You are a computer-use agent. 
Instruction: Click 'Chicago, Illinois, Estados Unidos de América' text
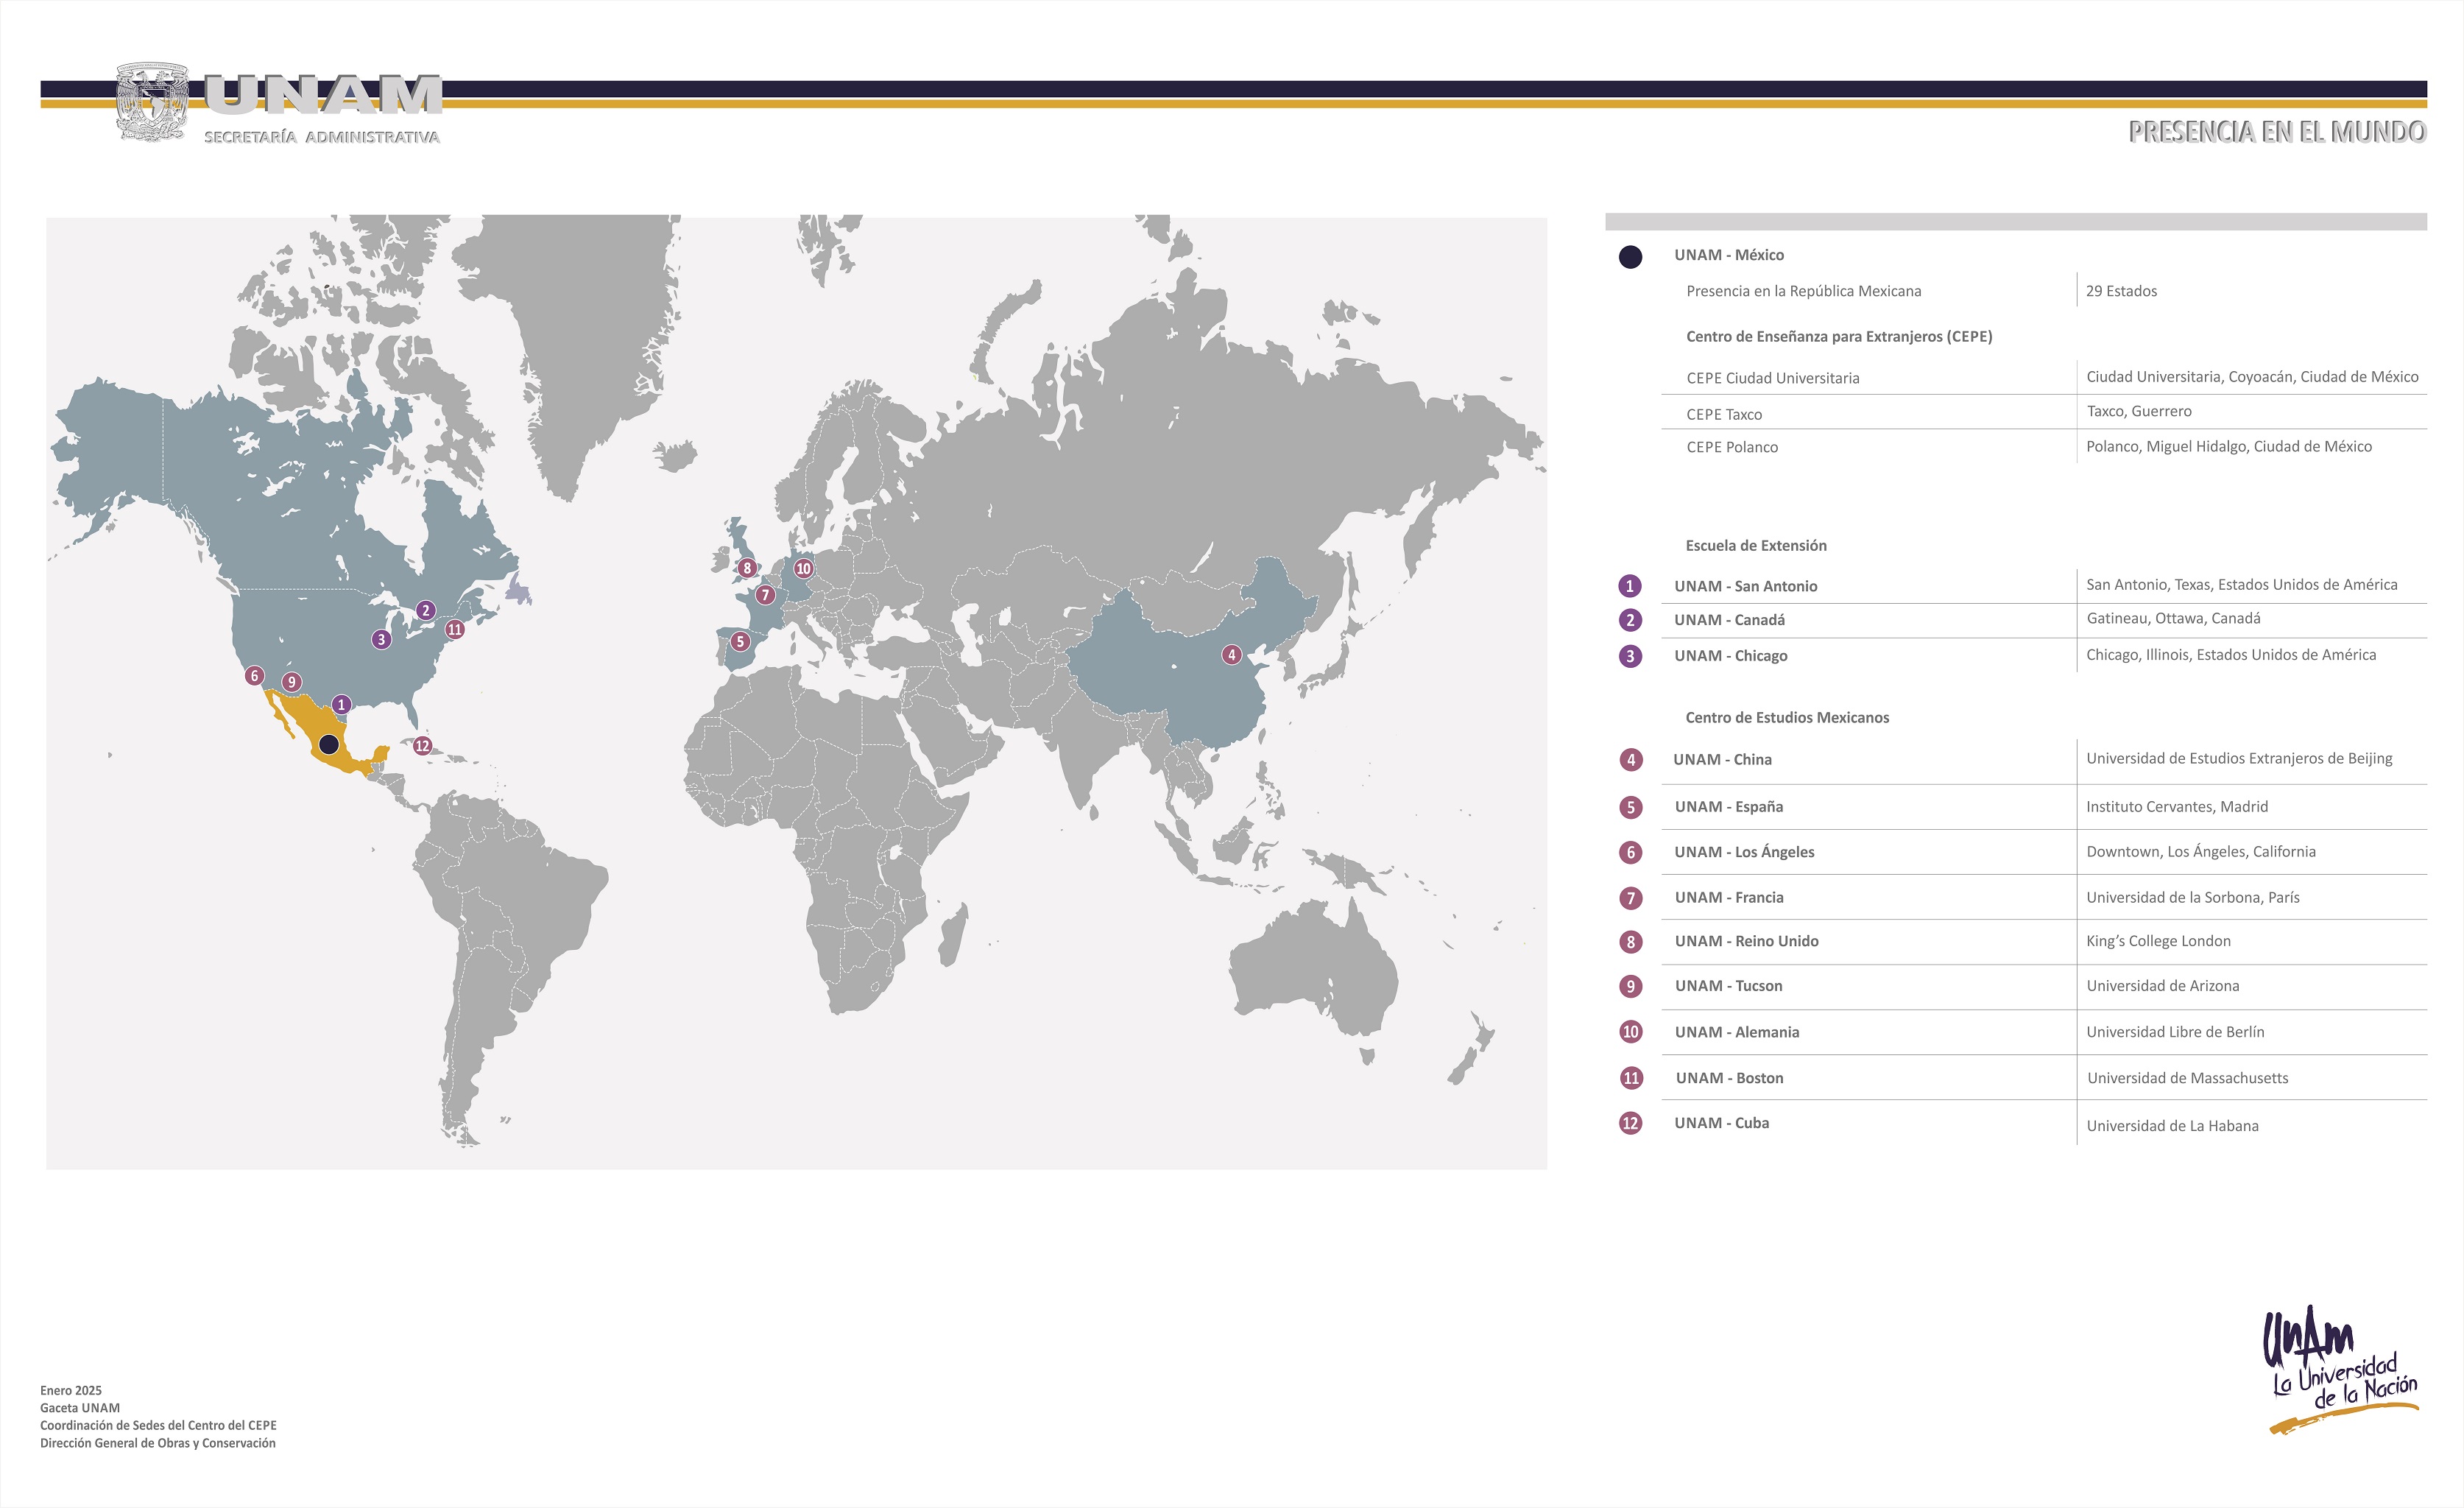coord(2231,654)
